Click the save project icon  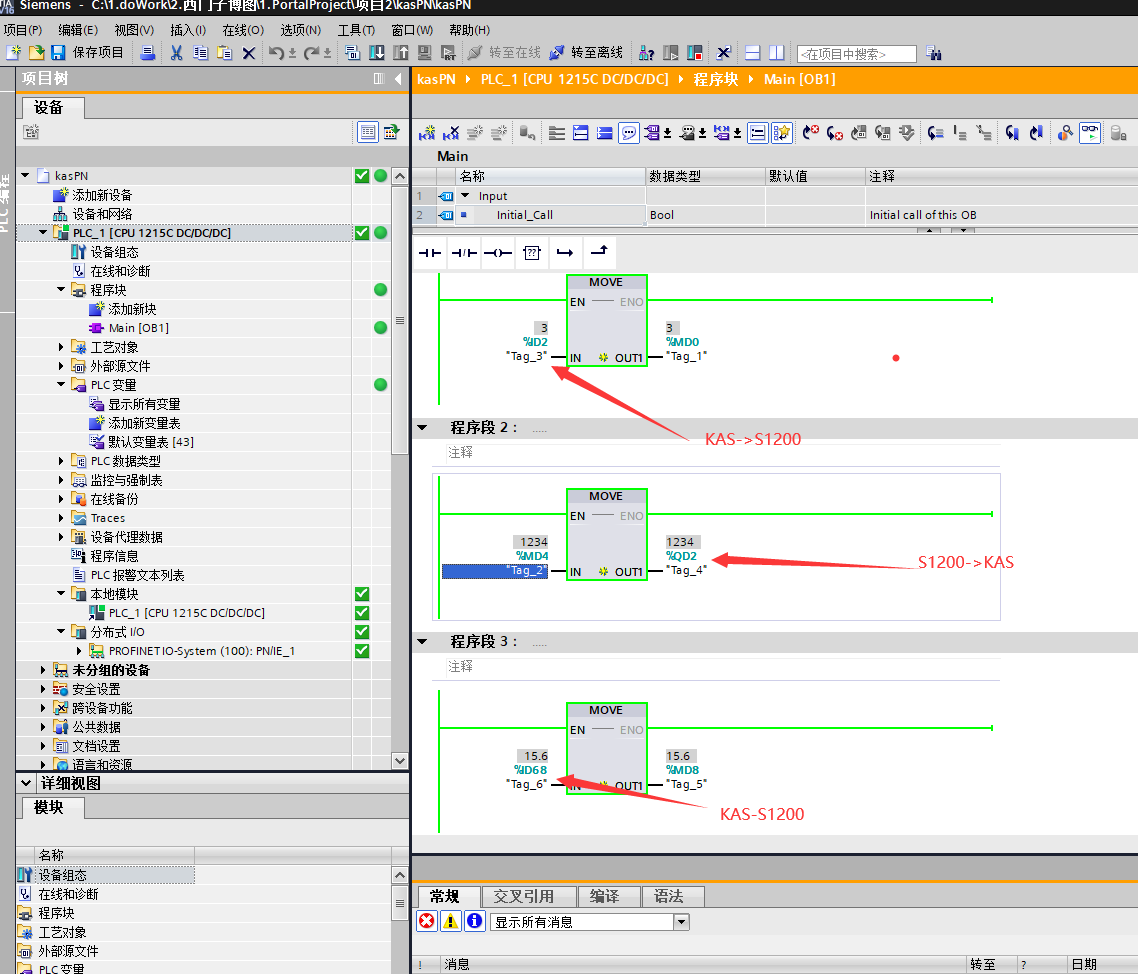point(58,53)
